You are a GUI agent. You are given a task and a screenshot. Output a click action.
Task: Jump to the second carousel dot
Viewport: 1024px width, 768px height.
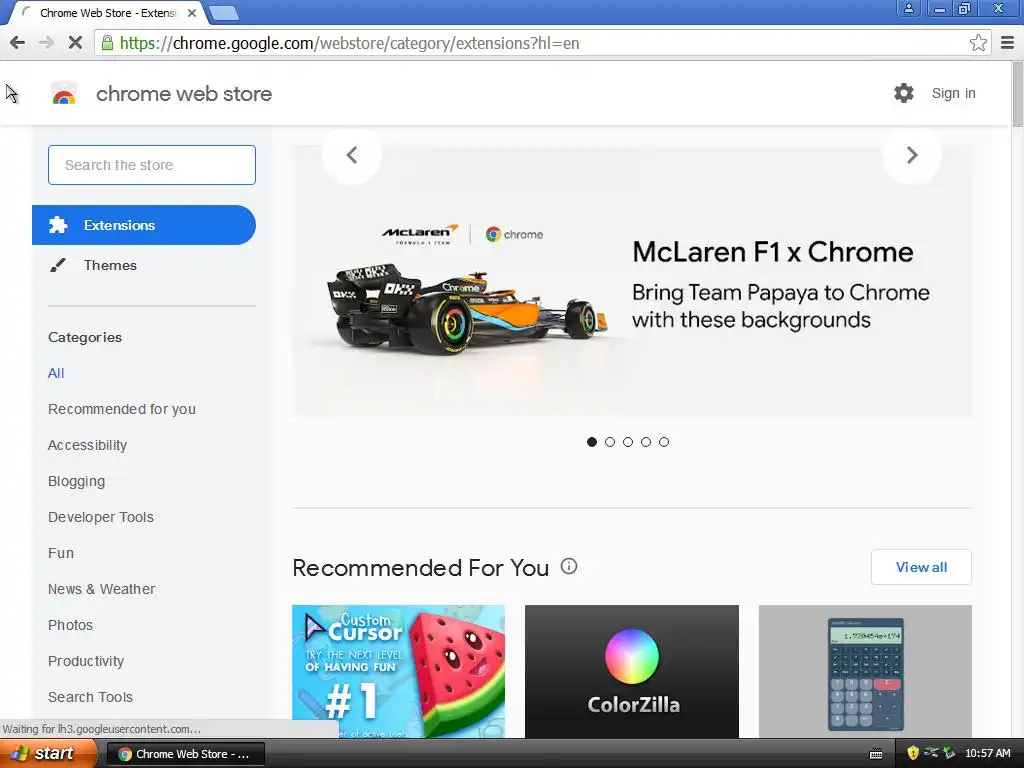coord(610,442)
